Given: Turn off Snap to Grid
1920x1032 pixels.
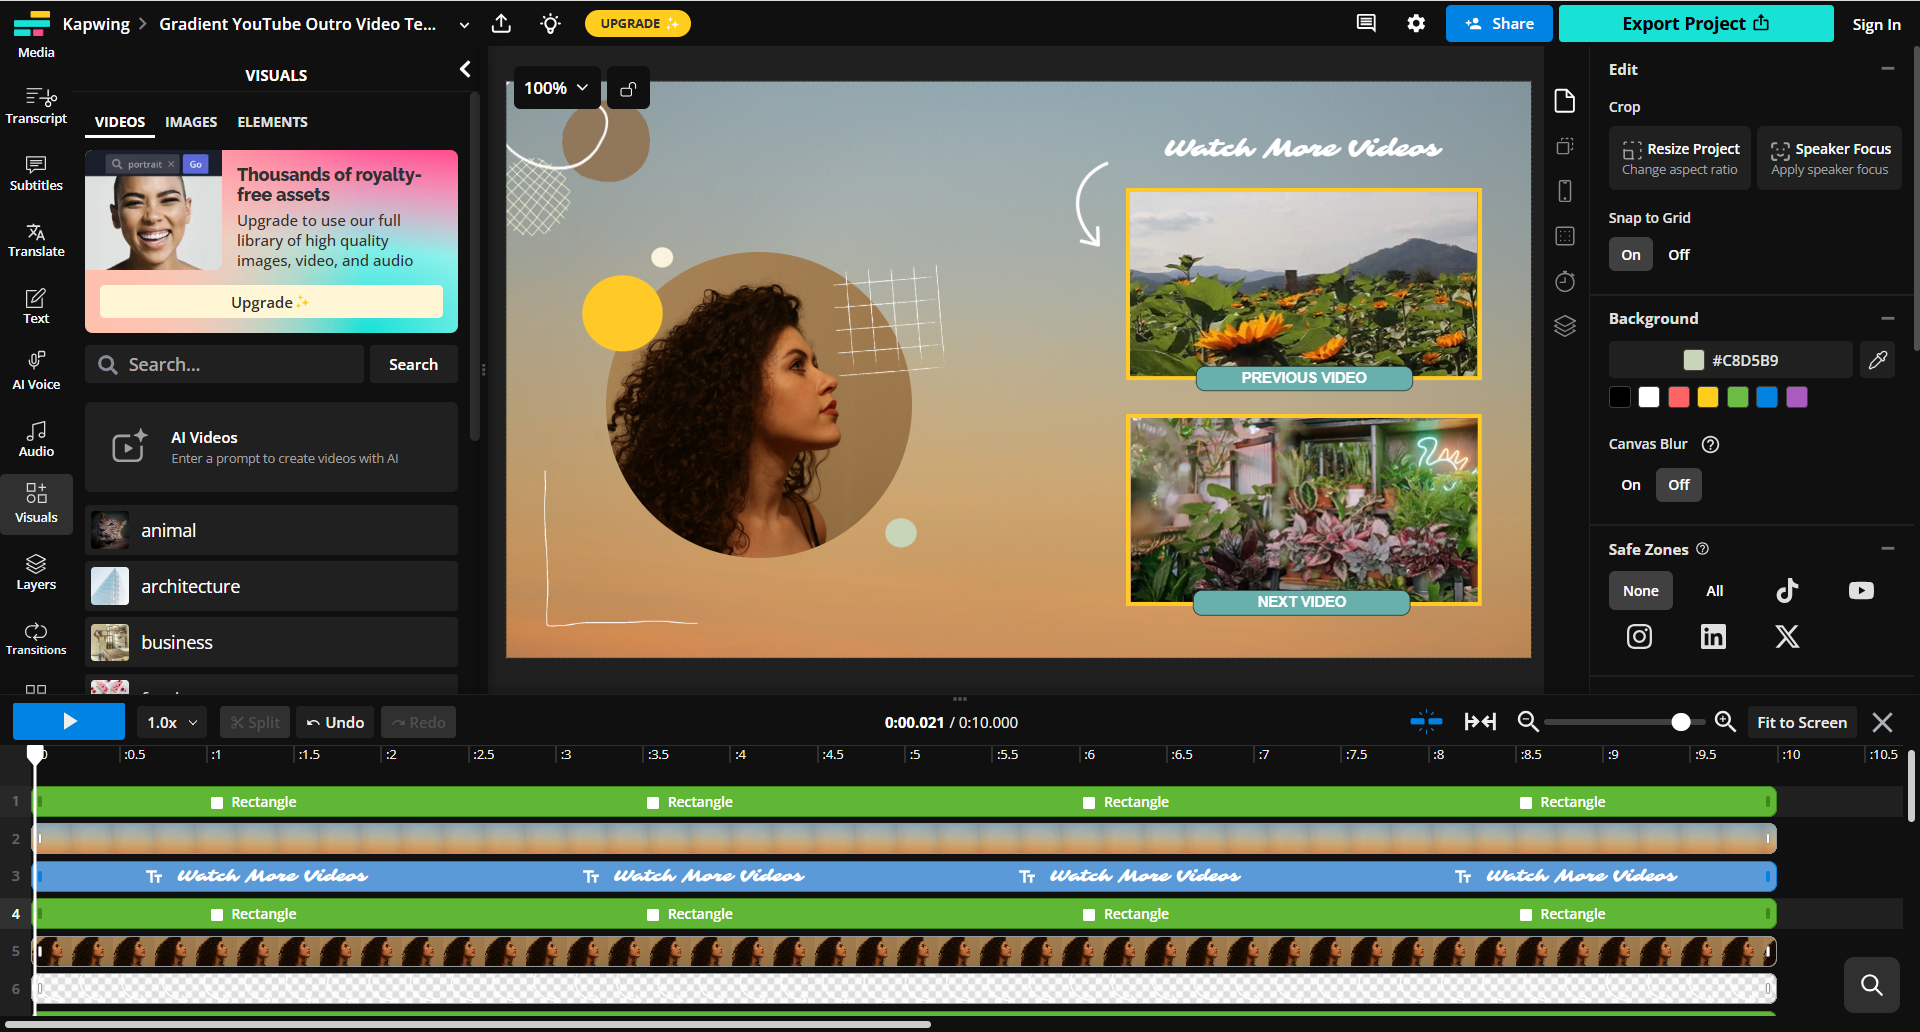Looking at the screenshot, I should [1678, 254].
